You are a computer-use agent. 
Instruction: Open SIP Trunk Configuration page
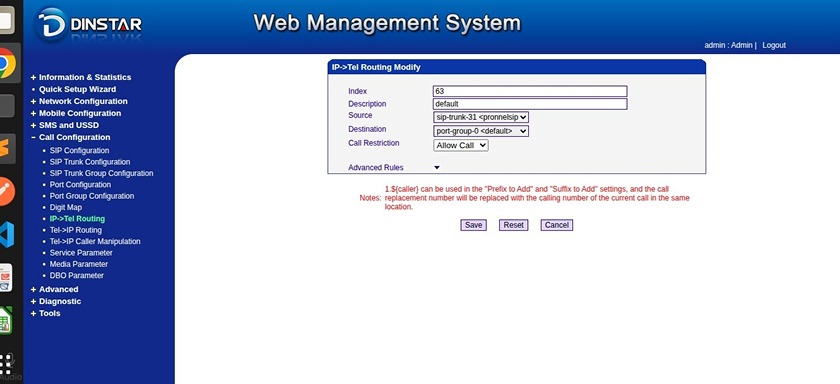click(90, 162)
